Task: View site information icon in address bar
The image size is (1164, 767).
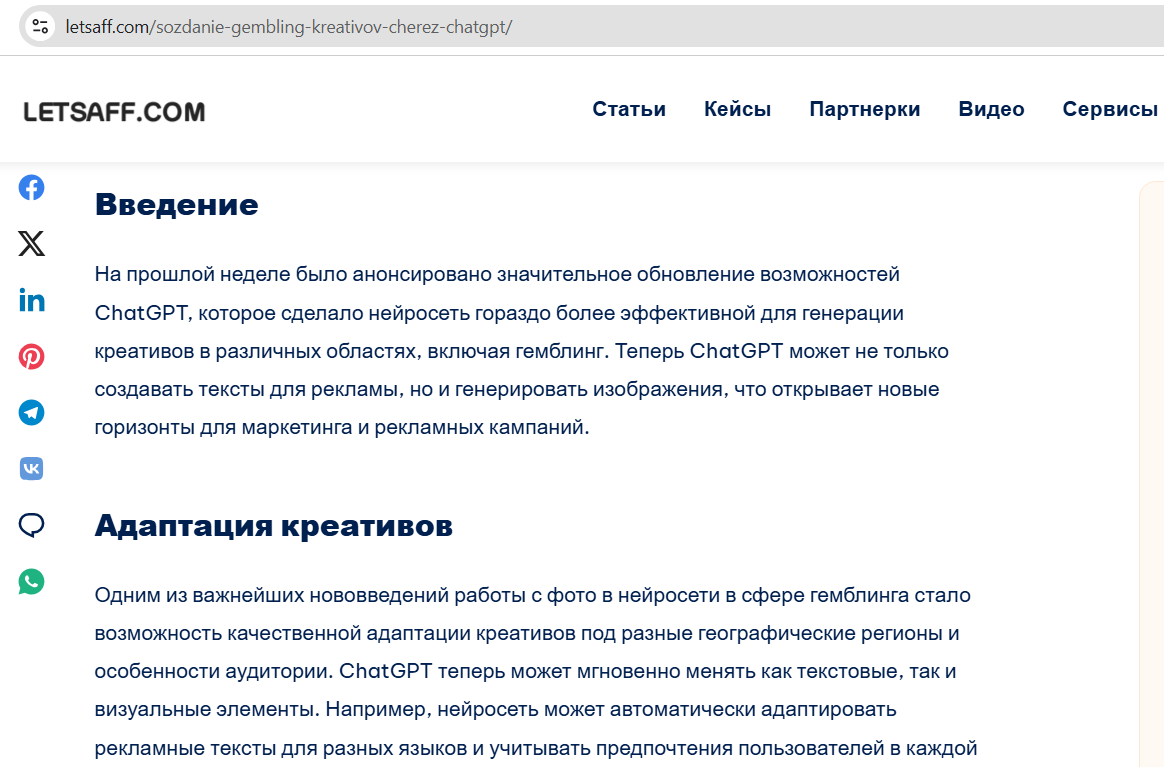Action: (40, 27)
